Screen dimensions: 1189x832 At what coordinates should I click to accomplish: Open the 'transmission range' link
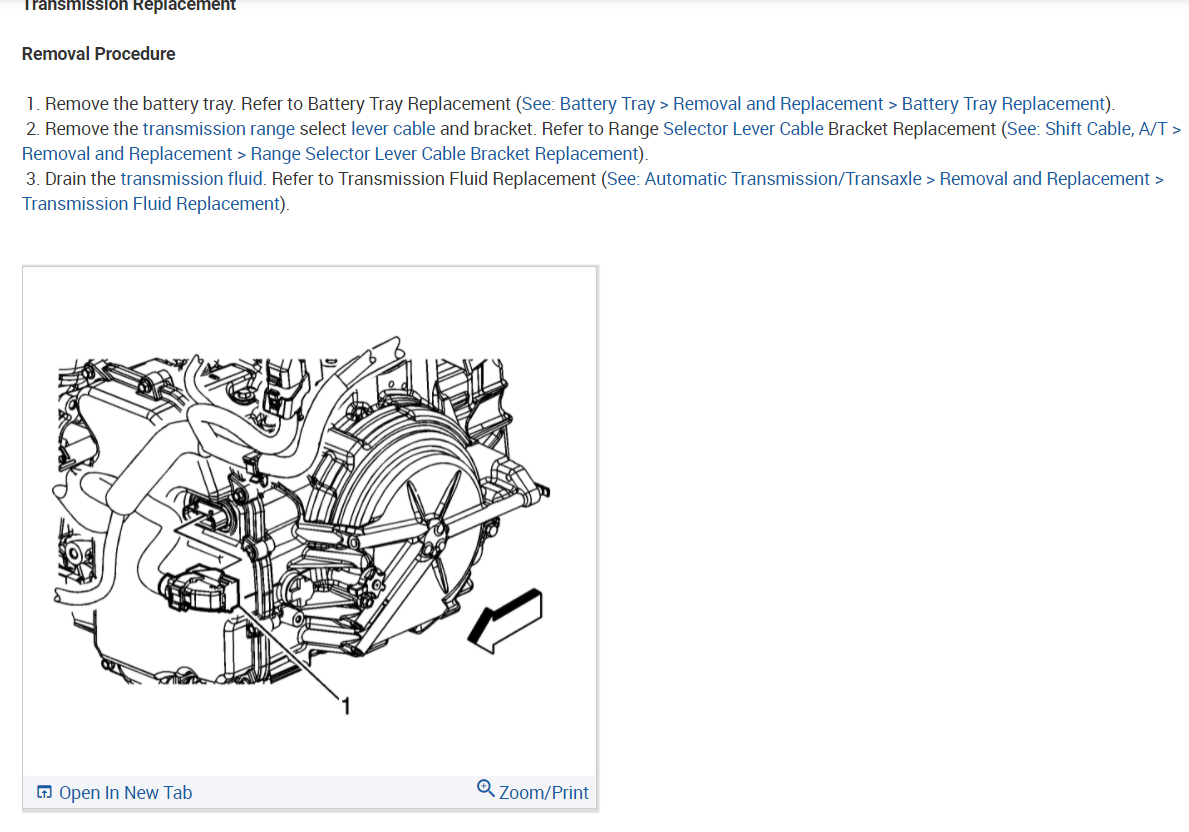click(x=218, y=129)
